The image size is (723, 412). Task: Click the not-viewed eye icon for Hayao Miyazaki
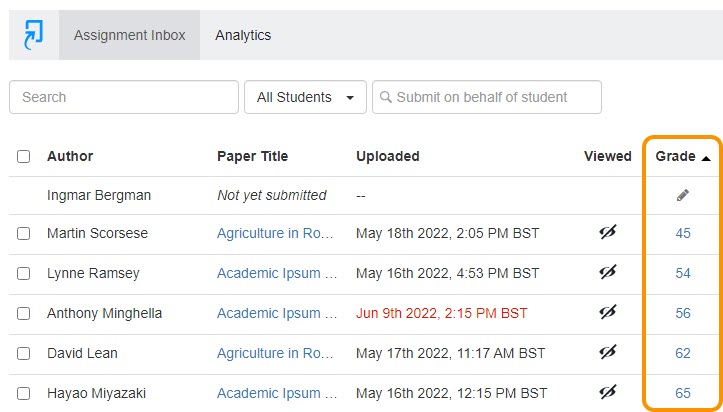point(607,393)
